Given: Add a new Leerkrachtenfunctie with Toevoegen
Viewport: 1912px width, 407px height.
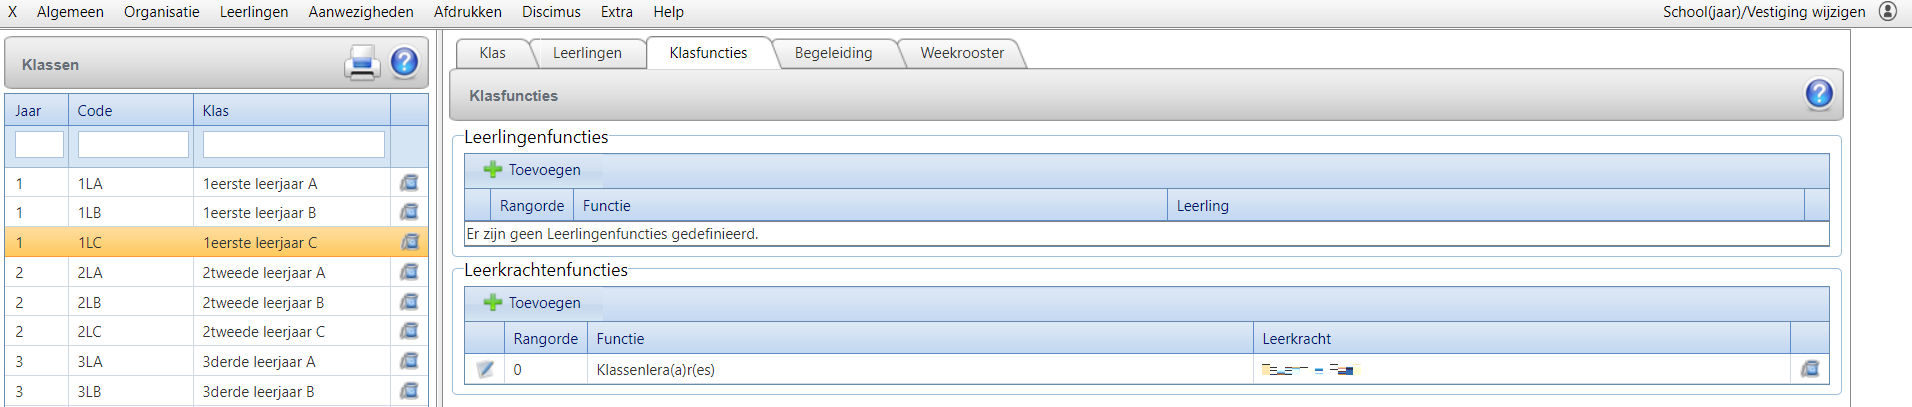Looking at the screenshot, I should pyautogui.click(x=532, y=303).
